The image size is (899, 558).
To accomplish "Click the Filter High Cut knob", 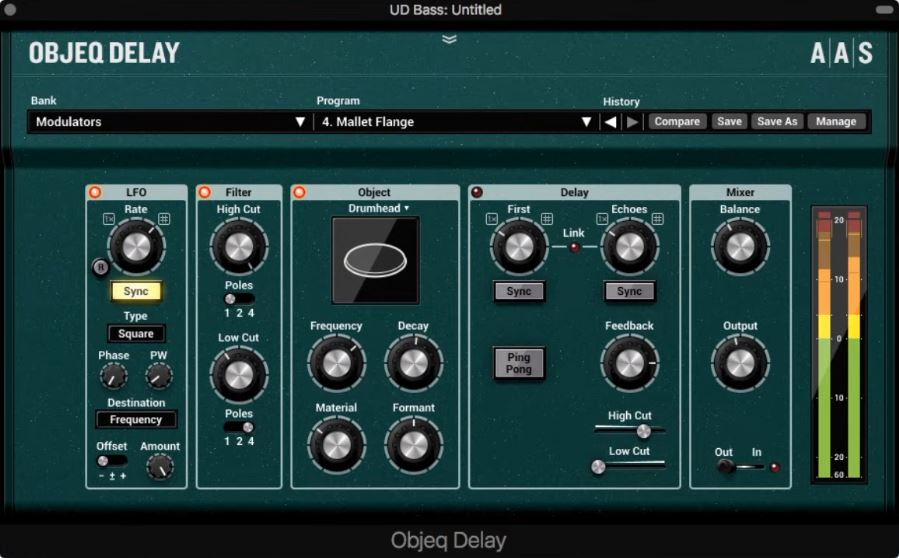I will click(x=239, y=247).
